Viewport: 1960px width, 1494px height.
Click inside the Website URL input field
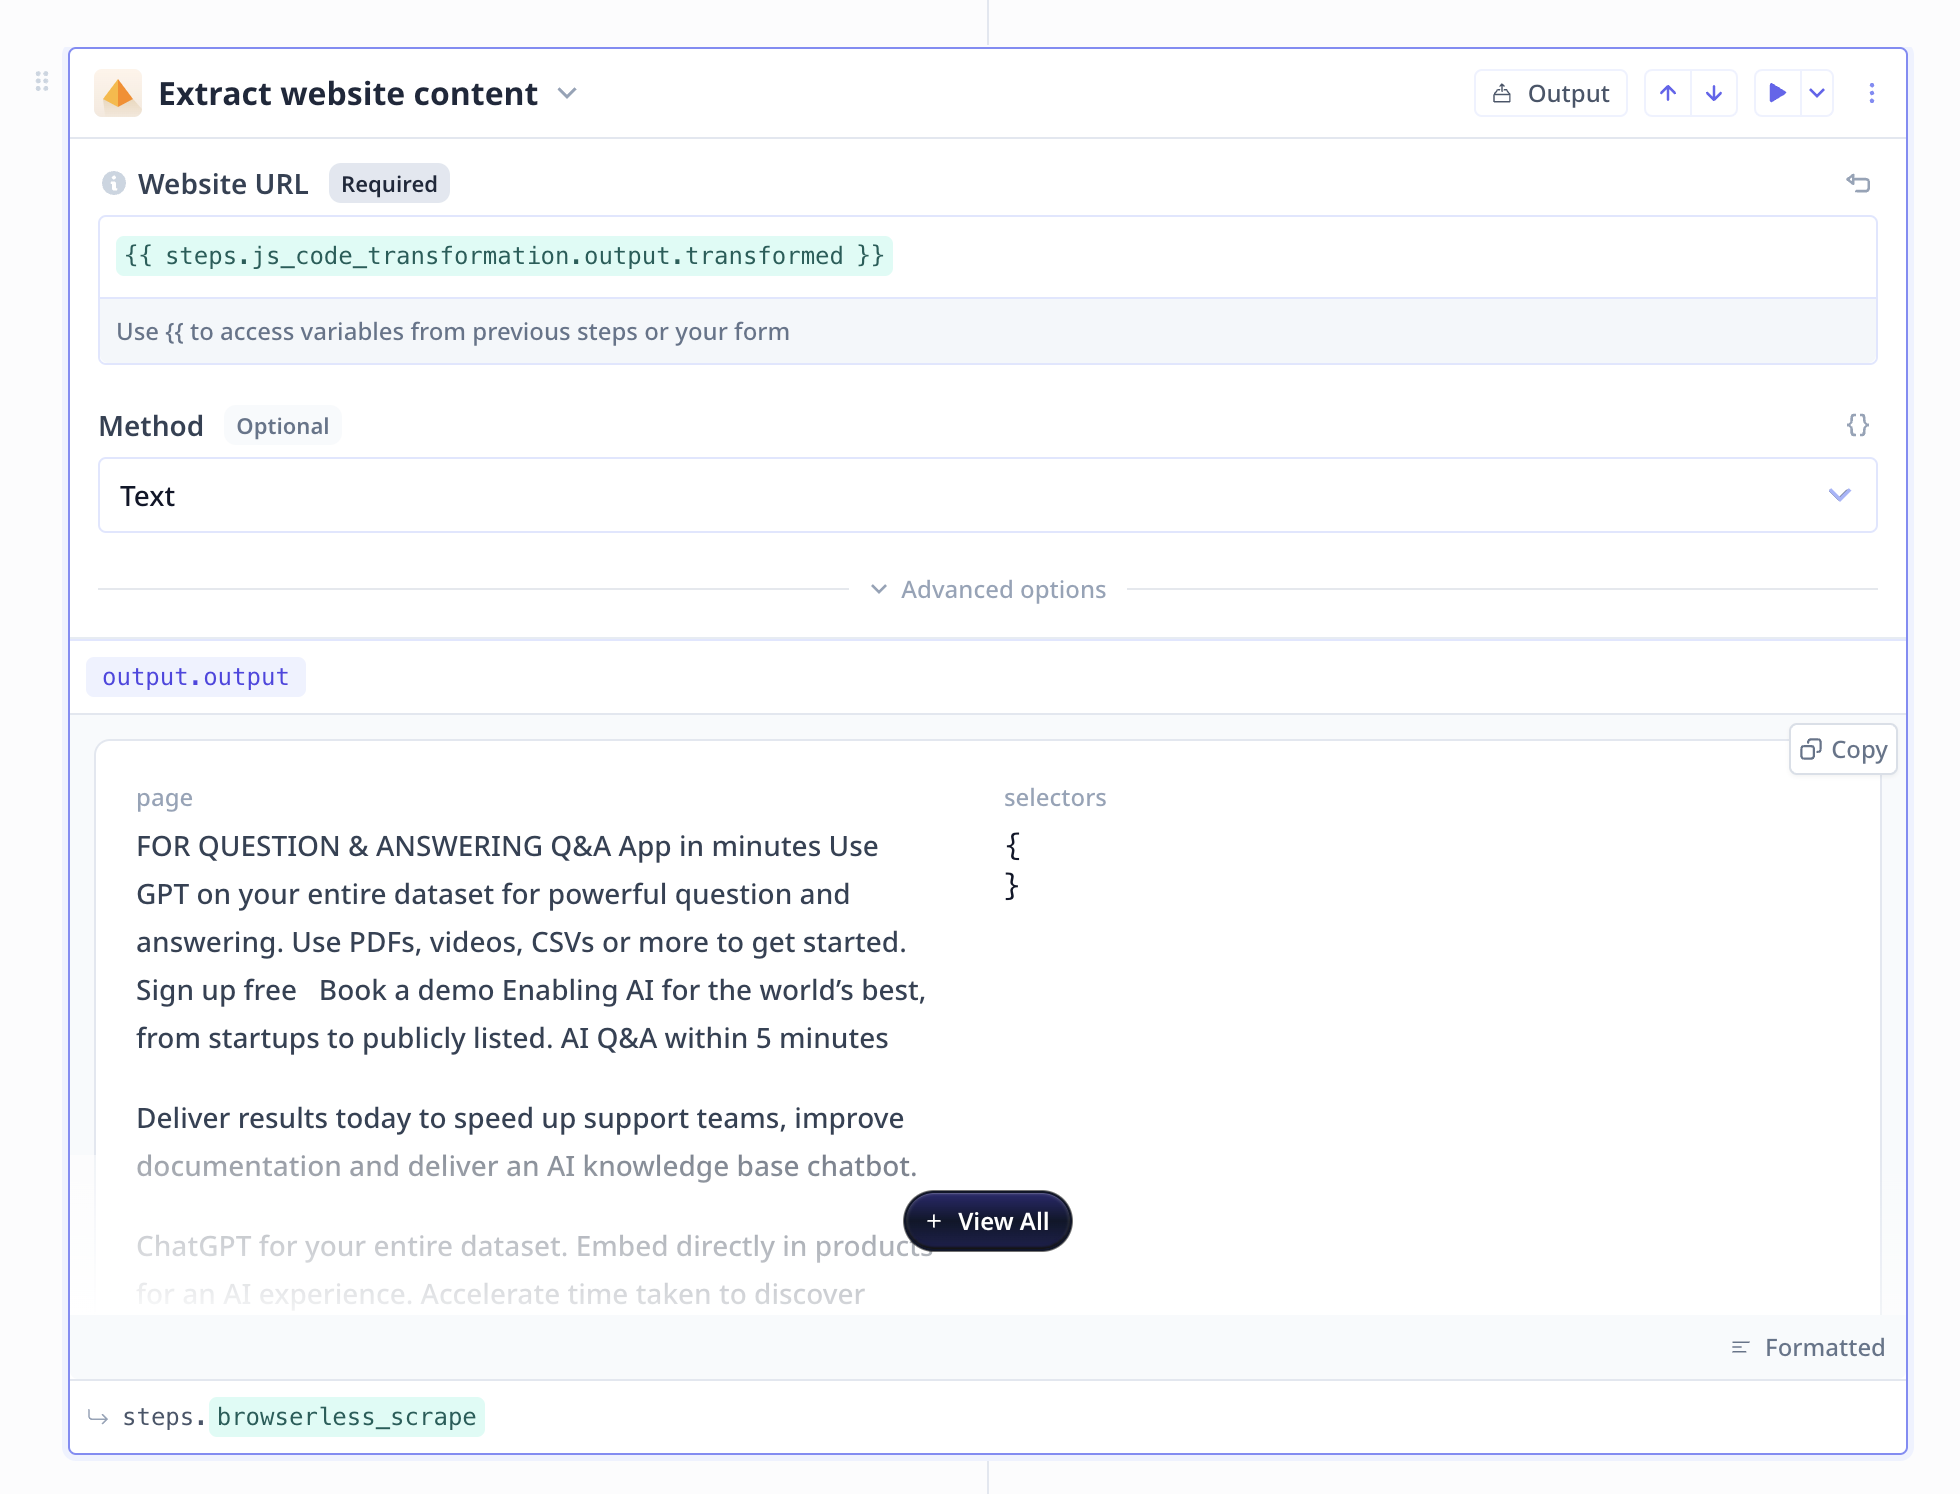(988, 256)
